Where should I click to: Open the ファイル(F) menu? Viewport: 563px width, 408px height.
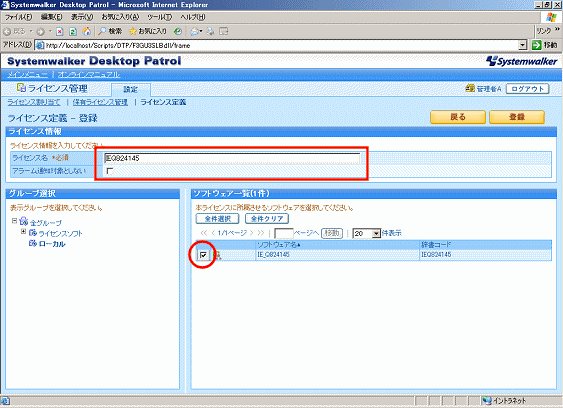[x=18, y=17]
